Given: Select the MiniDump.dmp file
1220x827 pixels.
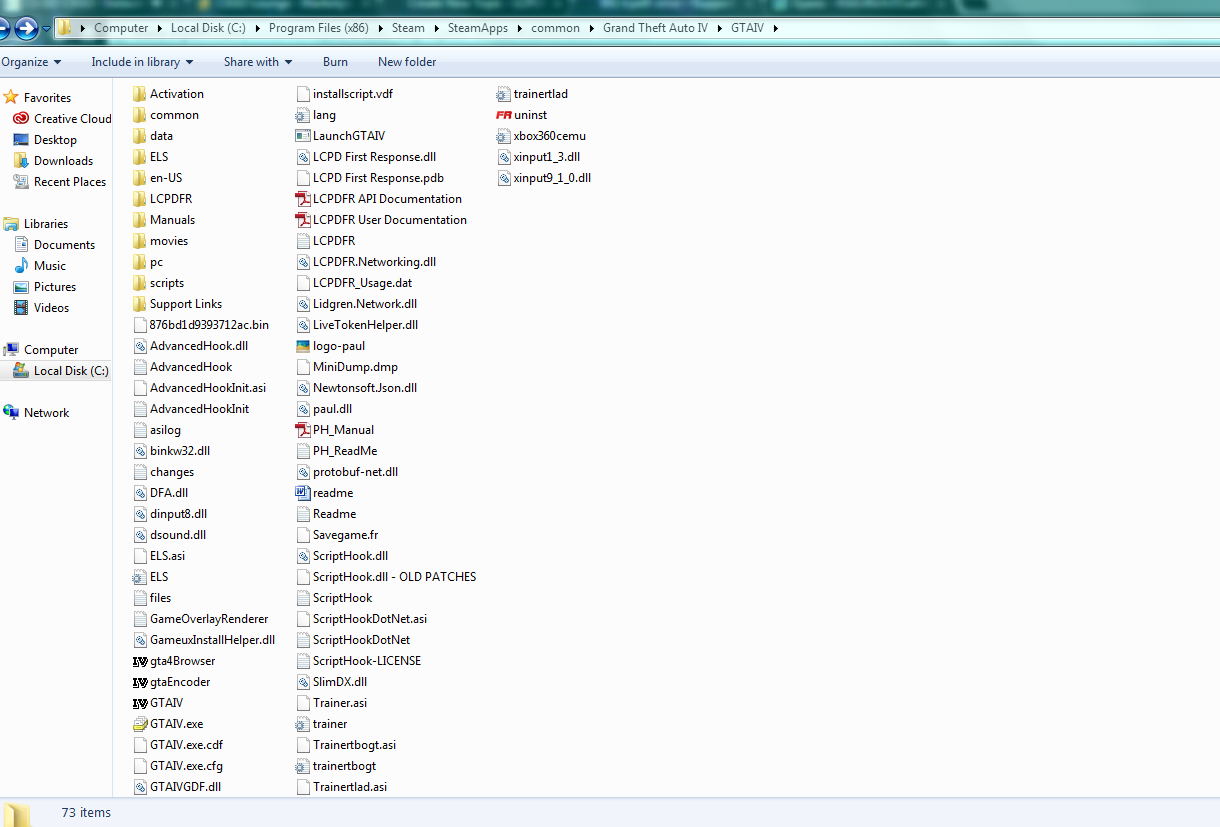Looking at the screenshot, I should pyautogui.click(x=347, y=367).
